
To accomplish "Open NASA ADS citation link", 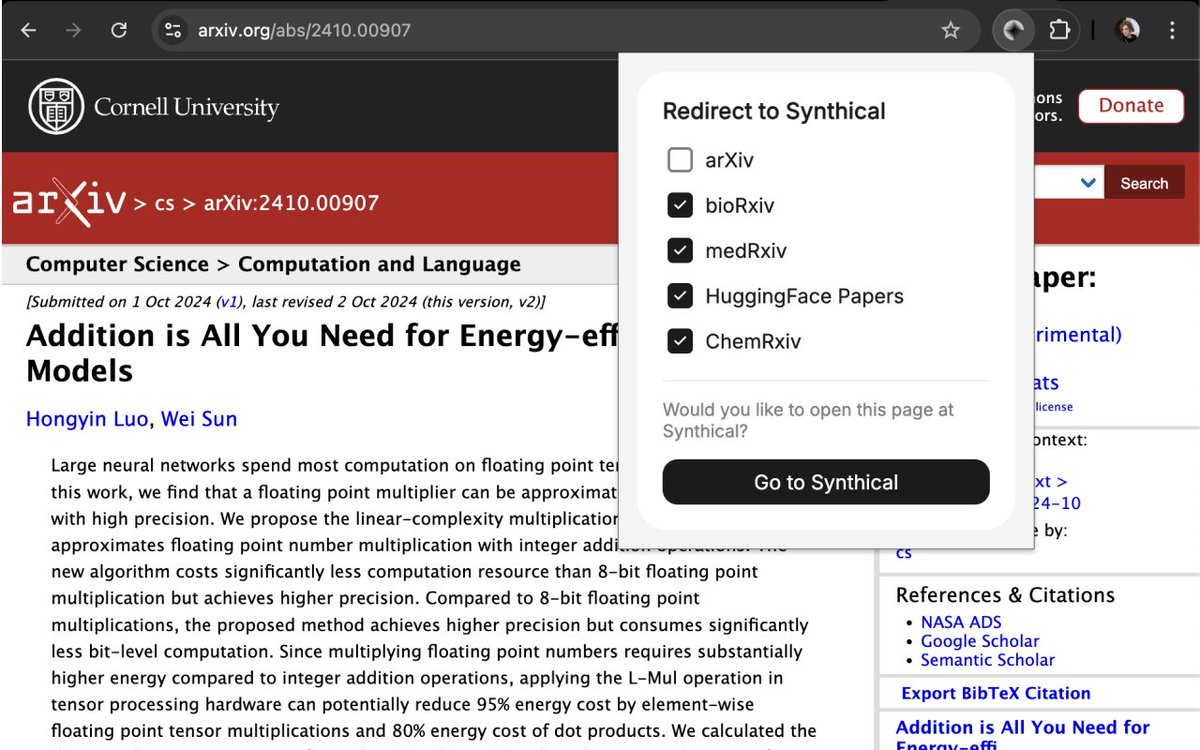I will coord(961,622).
